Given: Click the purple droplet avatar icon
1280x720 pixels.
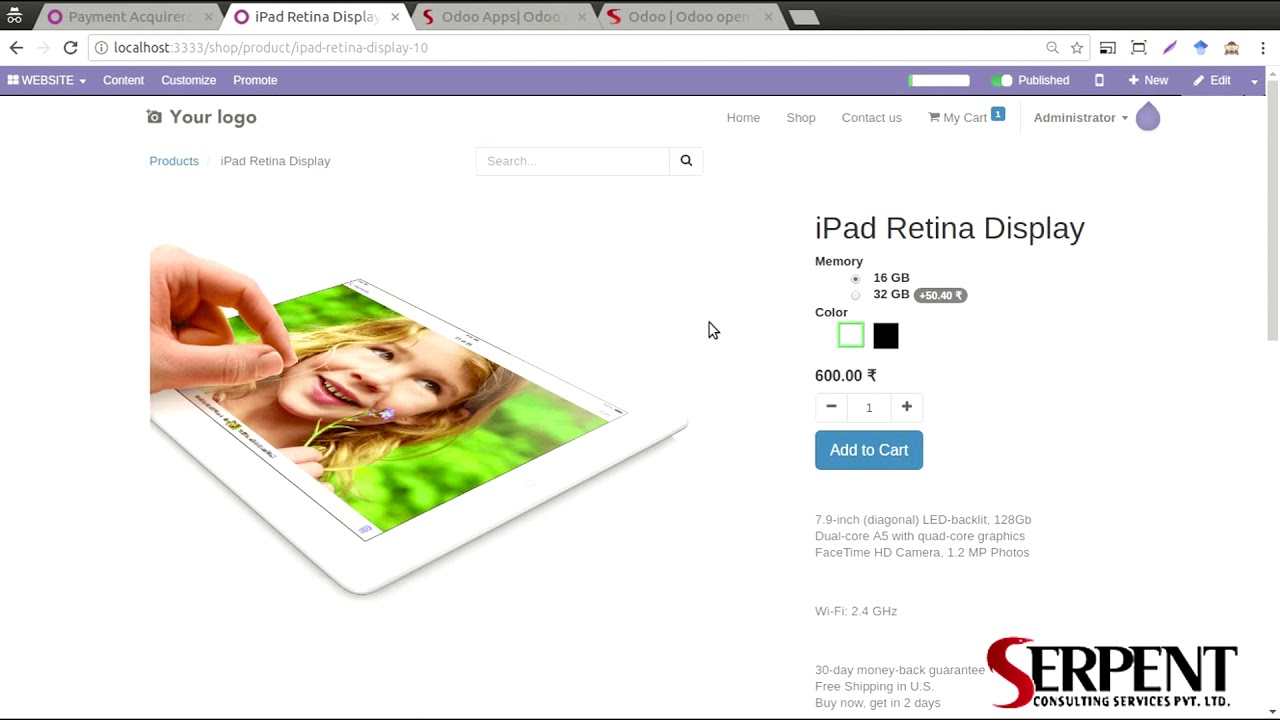Looking at the screenshot, I should 1148,117.
